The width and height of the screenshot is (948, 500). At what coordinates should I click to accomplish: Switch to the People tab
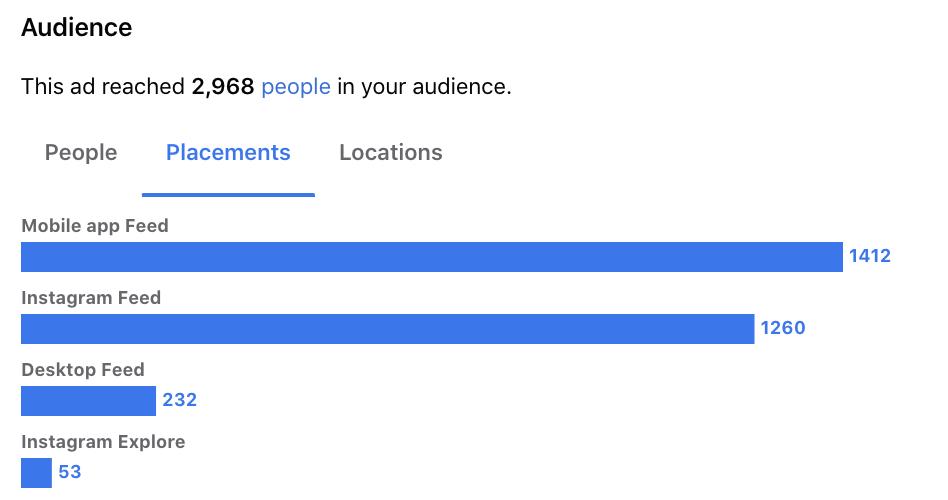point(81,152)
